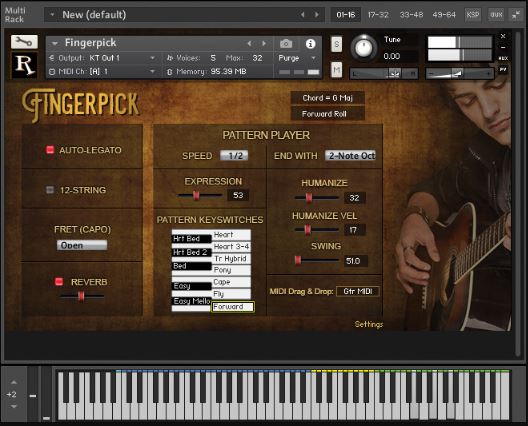Open the Purge menu dropdown
Image resolution: width=528 pixels, height=426 pixels.
pyautogui.click(x=297, y=58)
